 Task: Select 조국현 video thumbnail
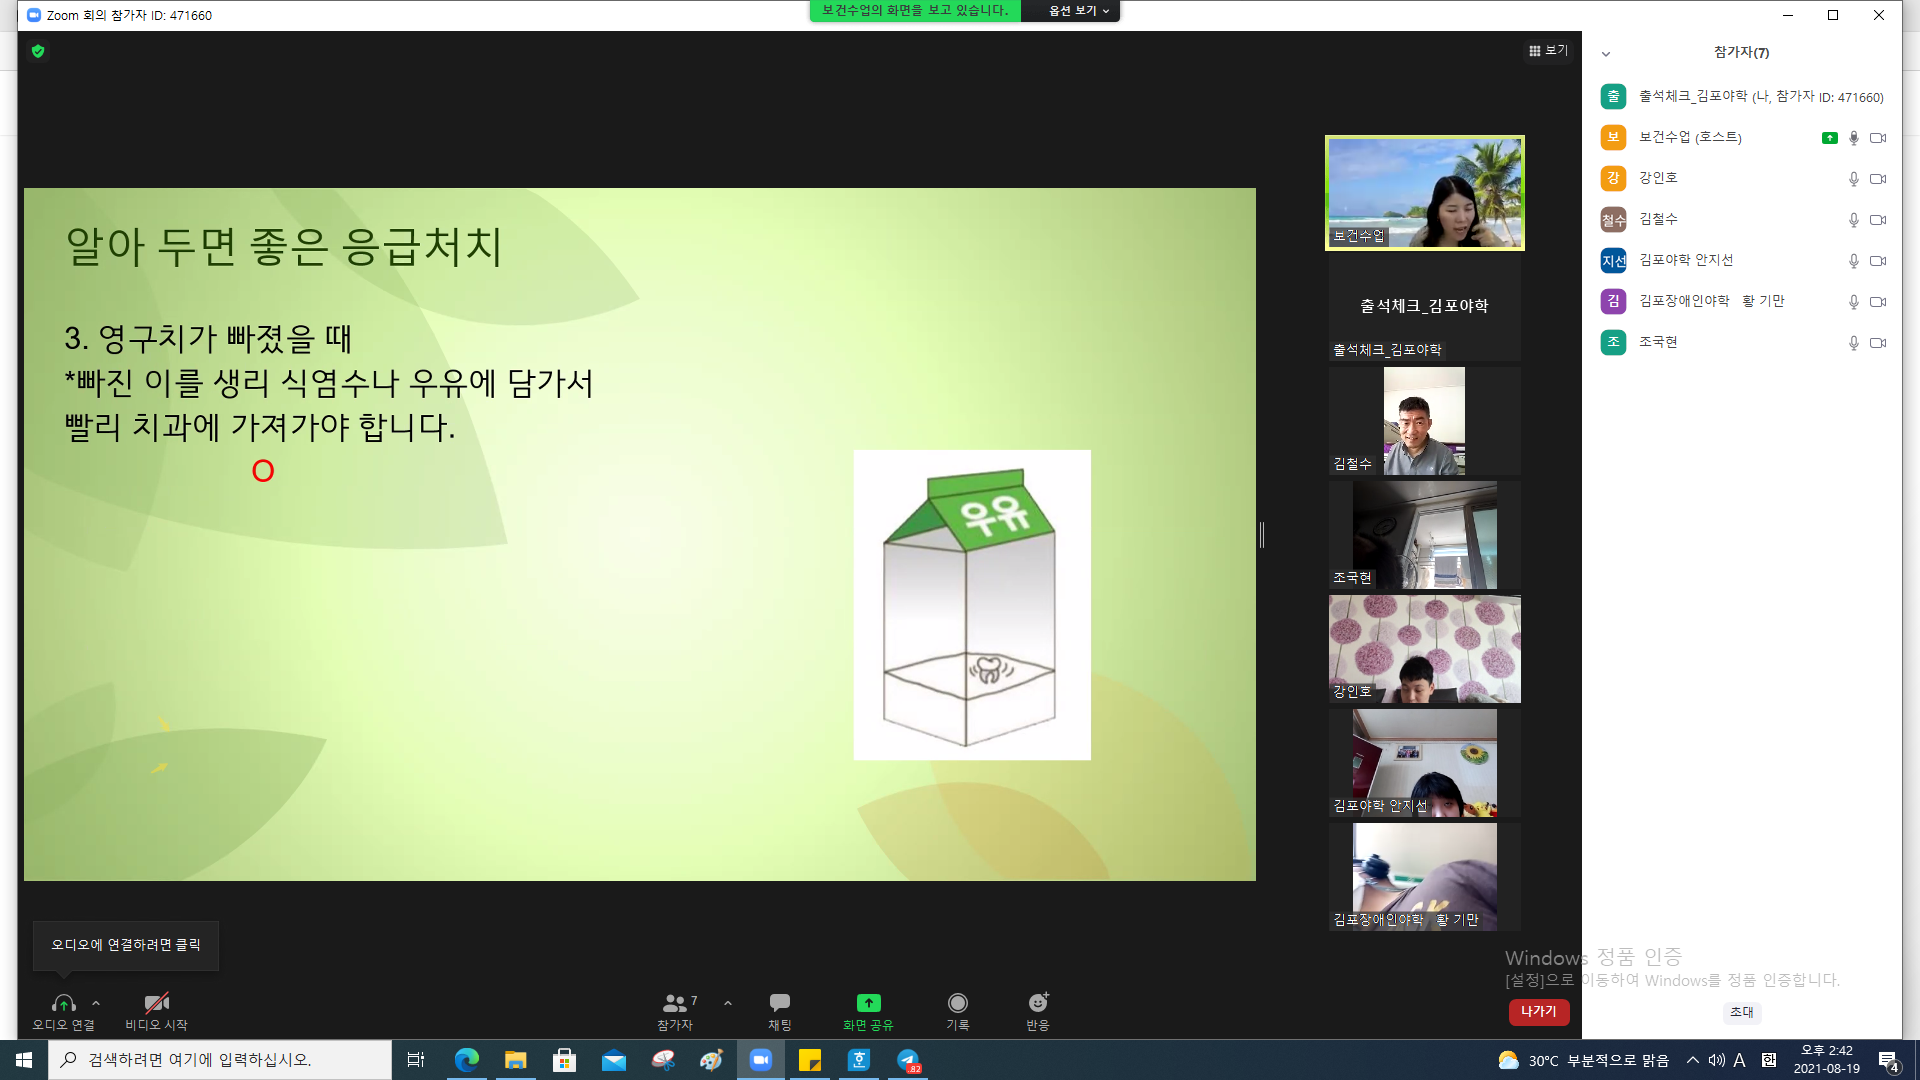[1424, 535]
